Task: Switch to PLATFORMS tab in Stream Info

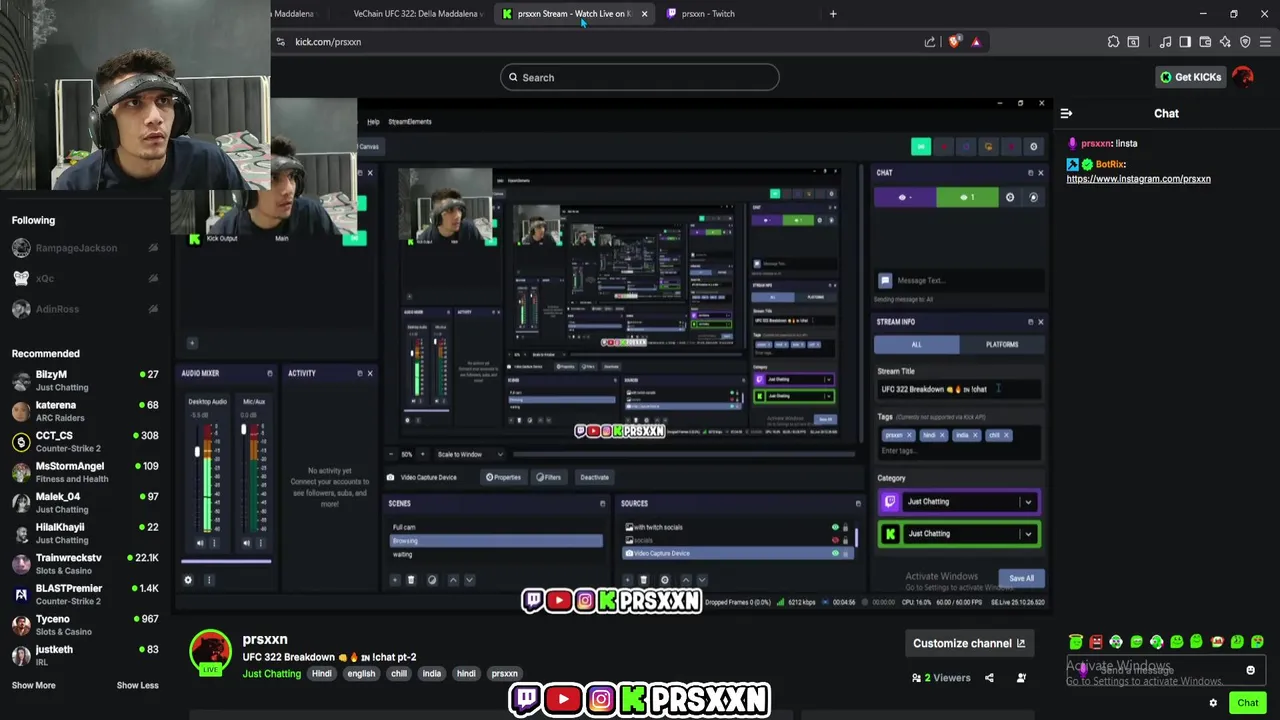Action: pos(1002,344)
